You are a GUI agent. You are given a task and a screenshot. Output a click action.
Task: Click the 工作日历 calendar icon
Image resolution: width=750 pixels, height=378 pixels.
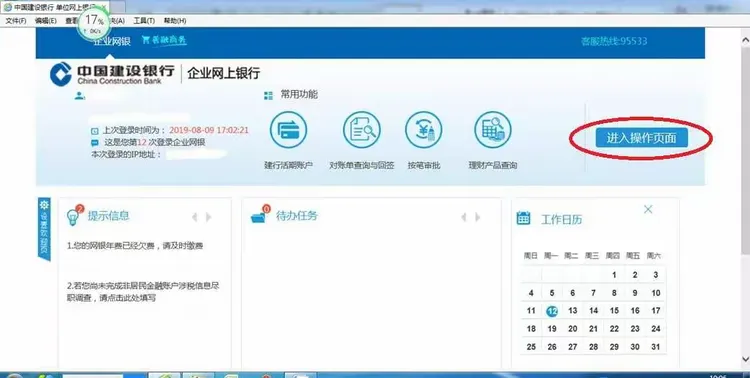pos(523,218)
